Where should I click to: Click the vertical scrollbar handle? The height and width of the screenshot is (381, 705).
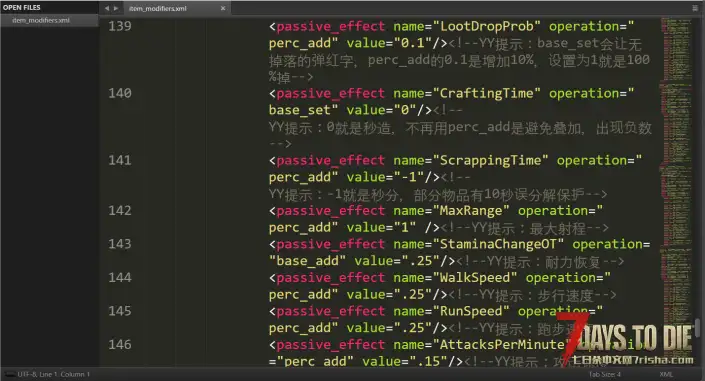tap(697, 327)
